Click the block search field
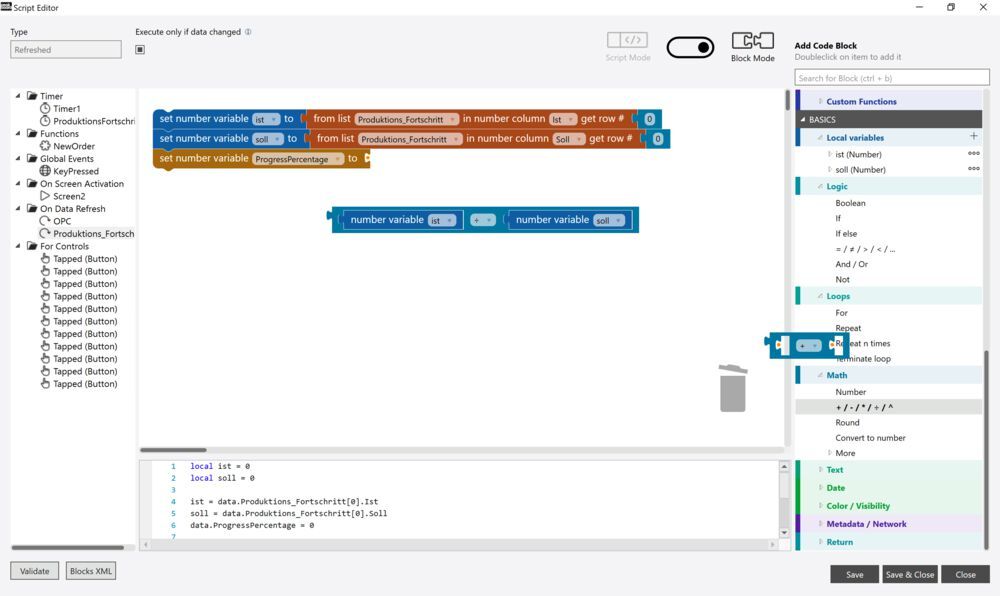 tap(889, 77)
